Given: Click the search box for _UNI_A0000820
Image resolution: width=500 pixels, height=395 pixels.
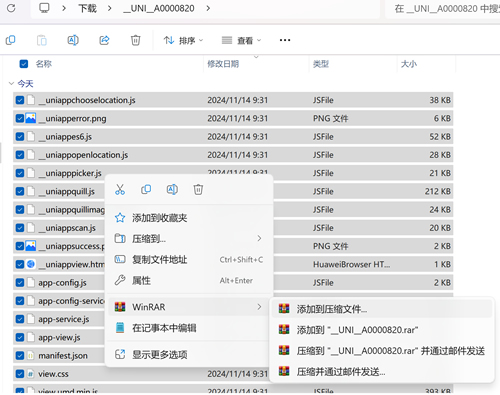Looking at the screenshot, I should click(x=443, y=9).
